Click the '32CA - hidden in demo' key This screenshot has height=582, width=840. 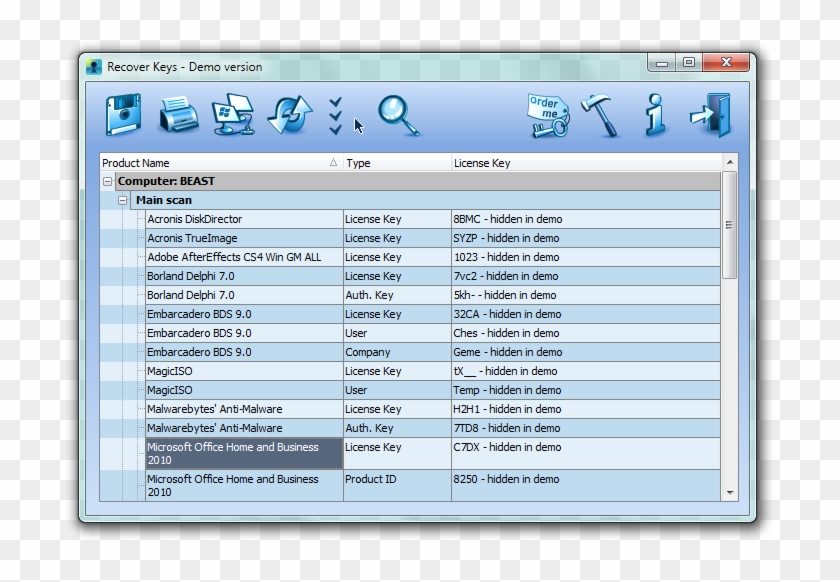pos(507,314)
